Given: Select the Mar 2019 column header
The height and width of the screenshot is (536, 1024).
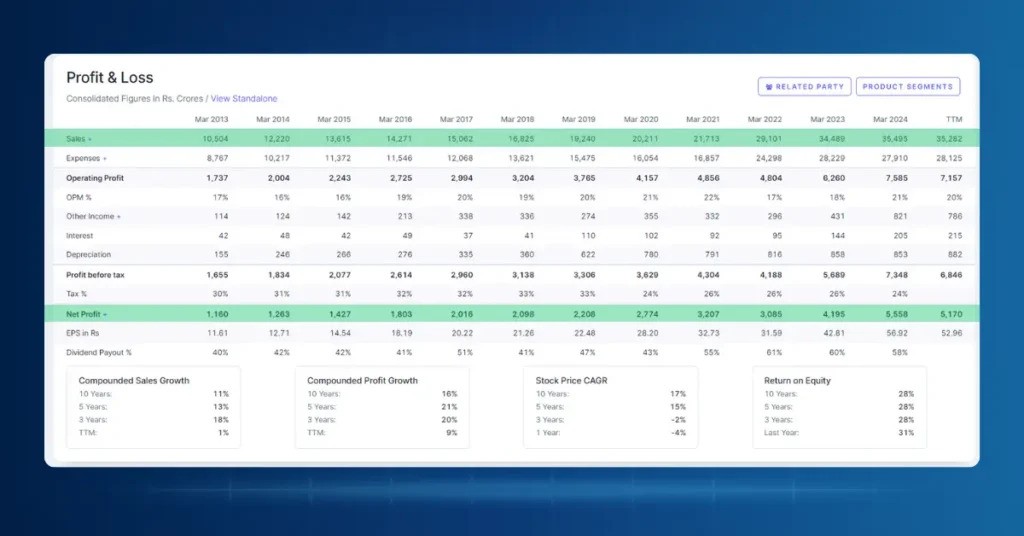Looking at the screenshot, I should click(x=579, y=119).
